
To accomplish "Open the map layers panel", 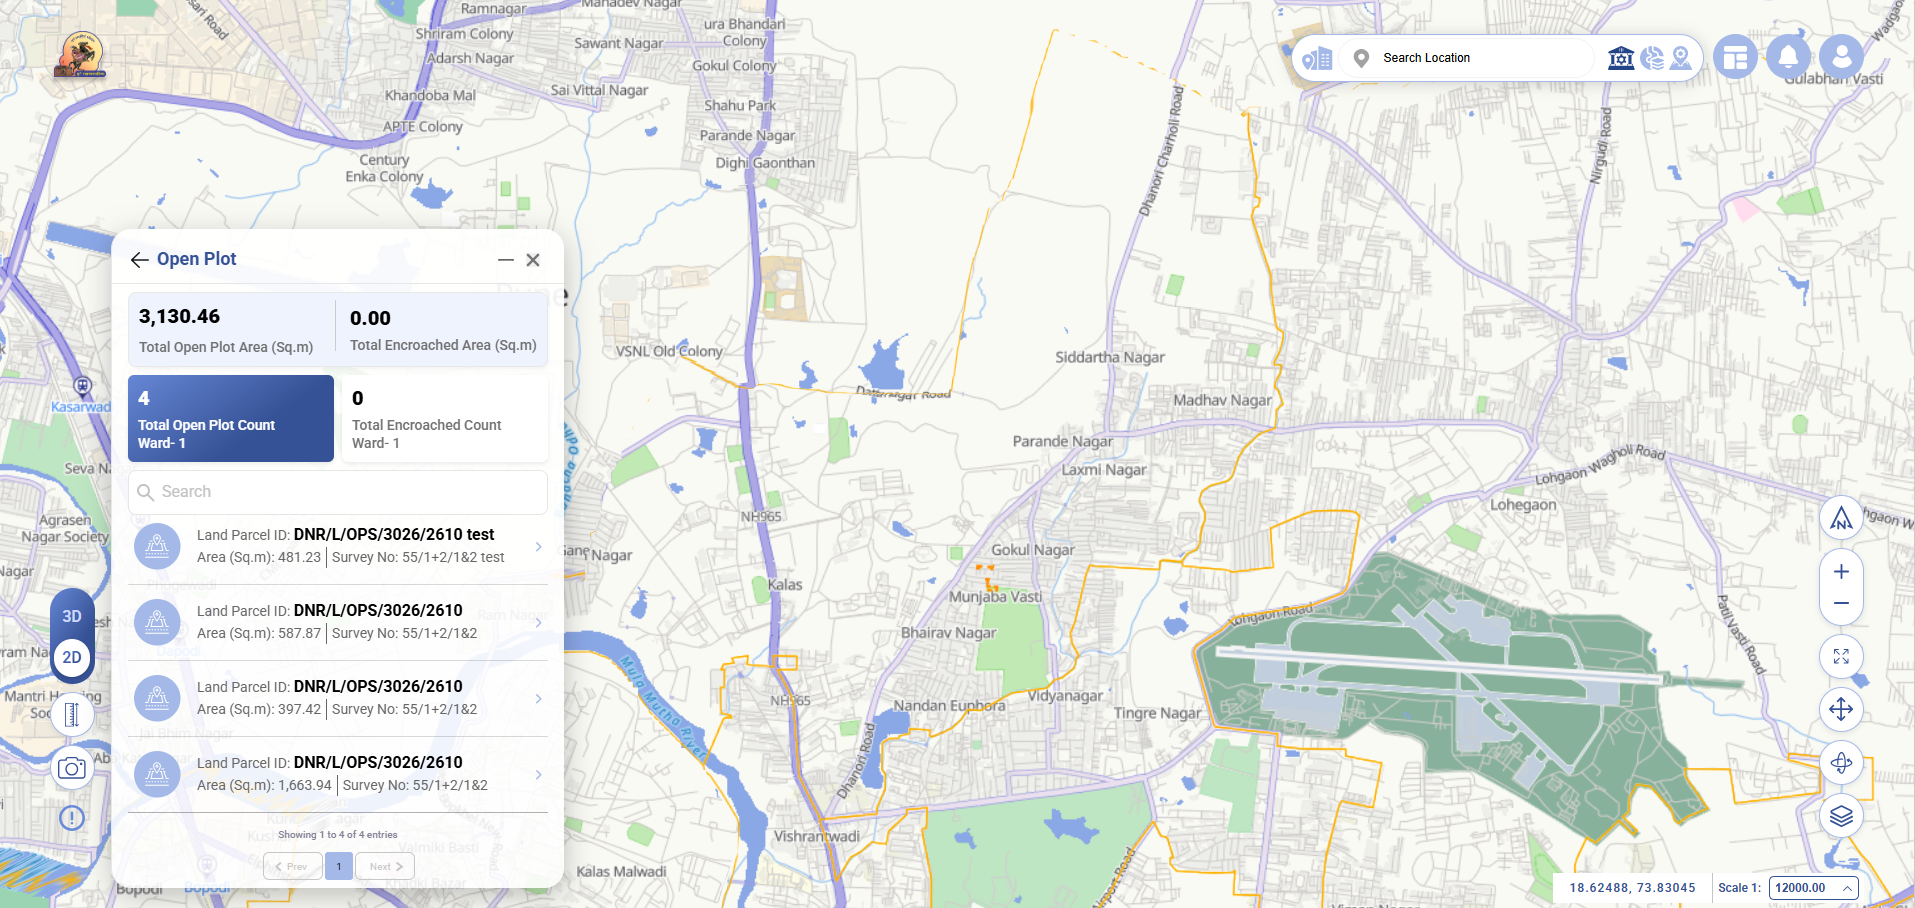I will (1841, 816).
